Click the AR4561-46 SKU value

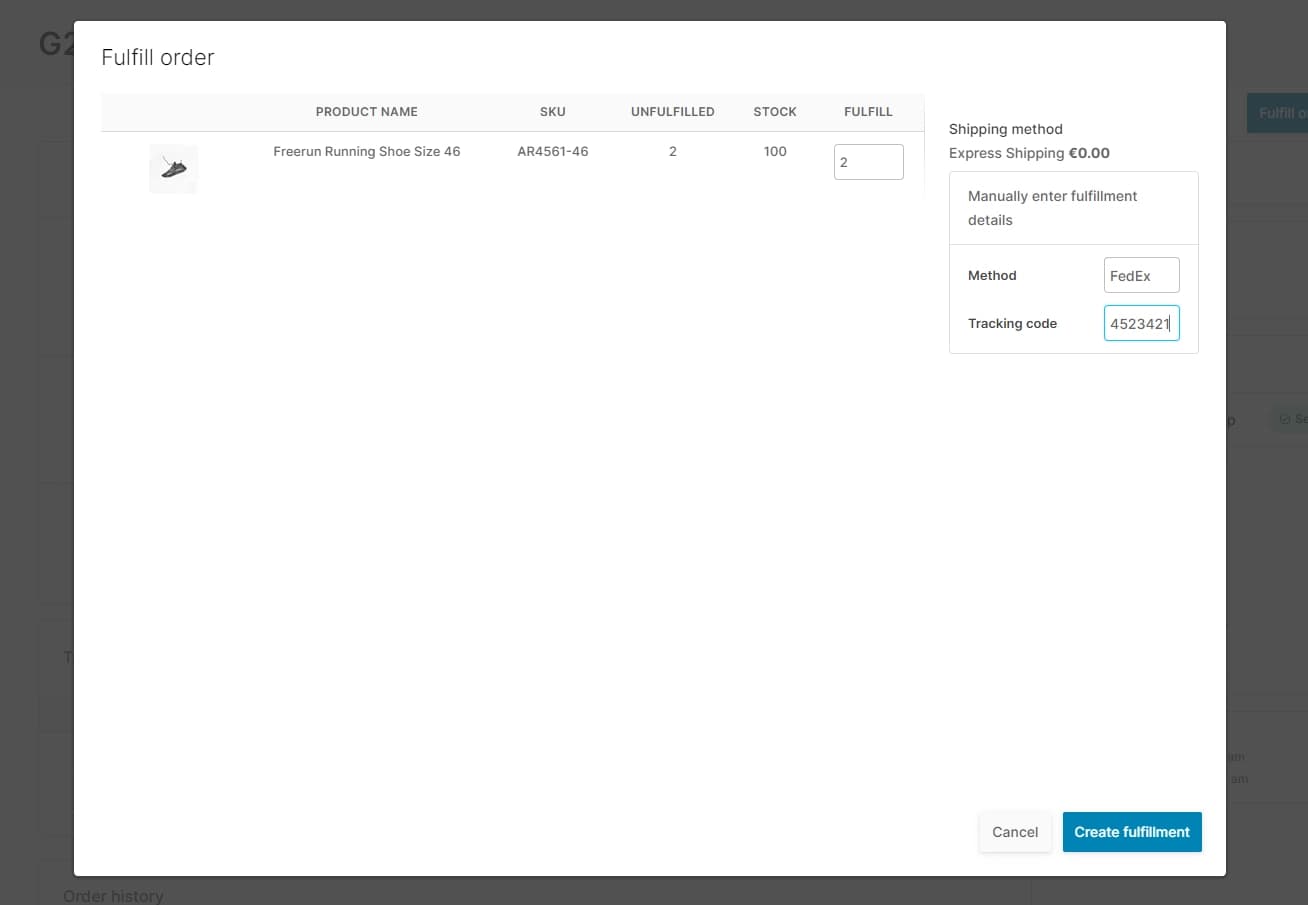(552, 152)
